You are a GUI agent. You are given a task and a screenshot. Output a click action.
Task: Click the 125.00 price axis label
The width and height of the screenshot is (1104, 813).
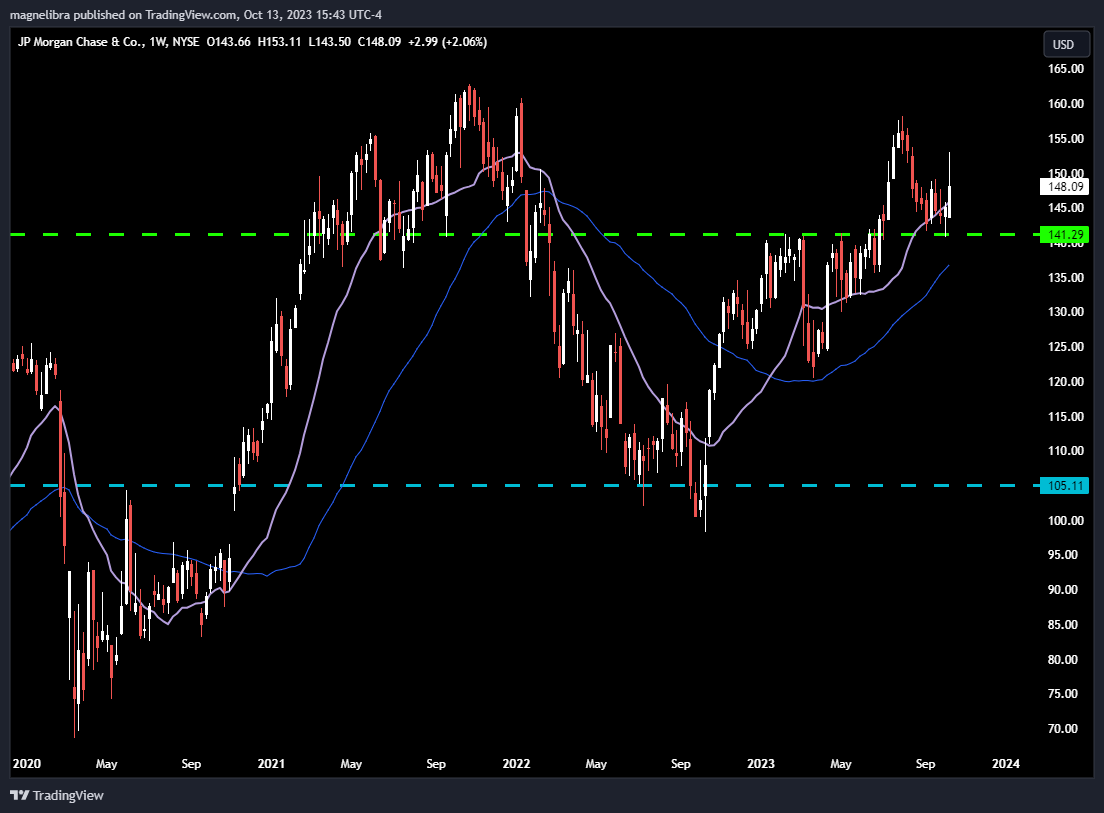1066,346
